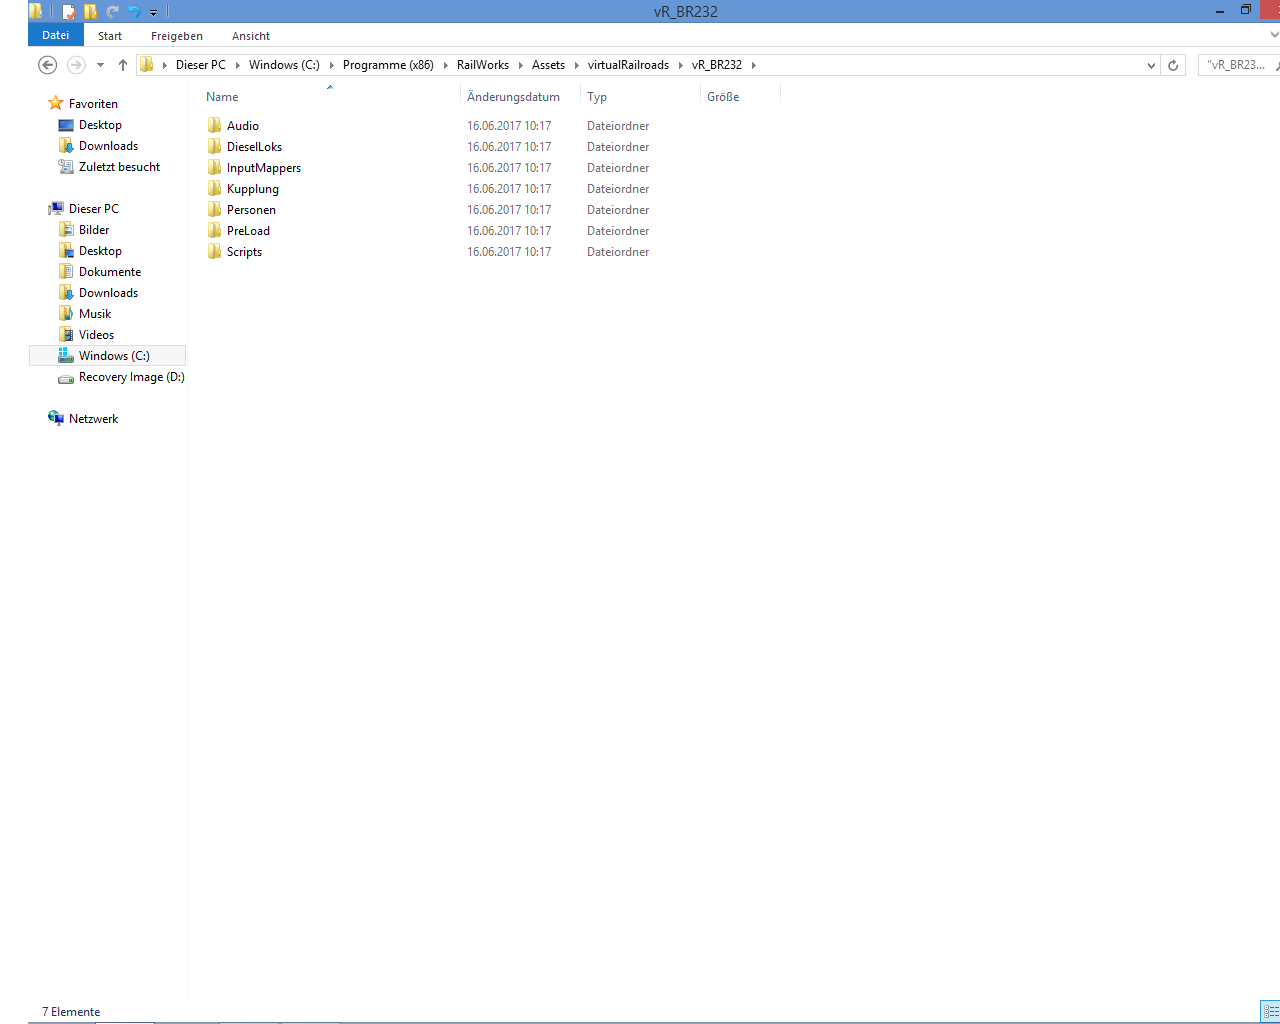This screenshot has width=1280, height=1024.
Task: Click the Personen folder icon
Action: click(x=215, y=210)
